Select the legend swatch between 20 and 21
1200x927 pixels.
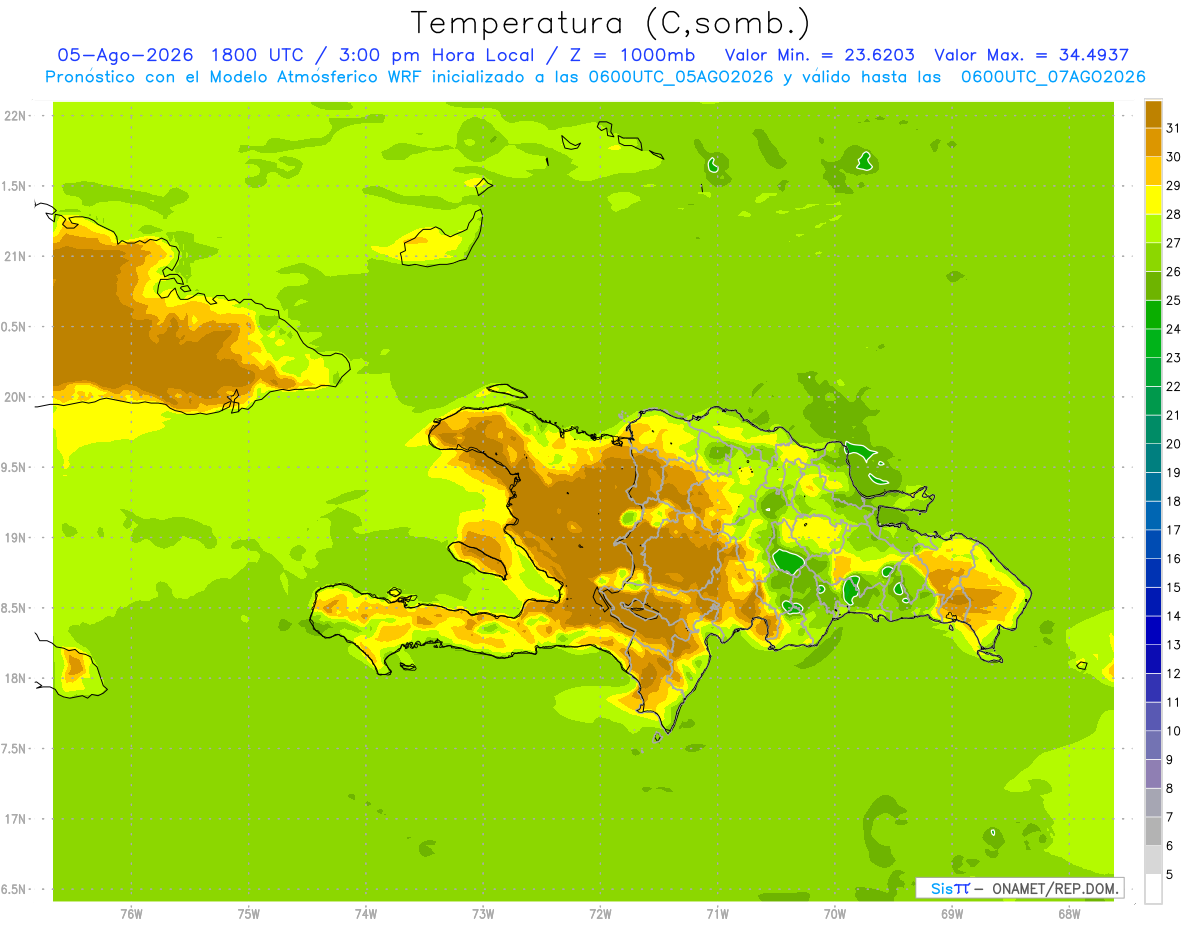pos(1153,429)
